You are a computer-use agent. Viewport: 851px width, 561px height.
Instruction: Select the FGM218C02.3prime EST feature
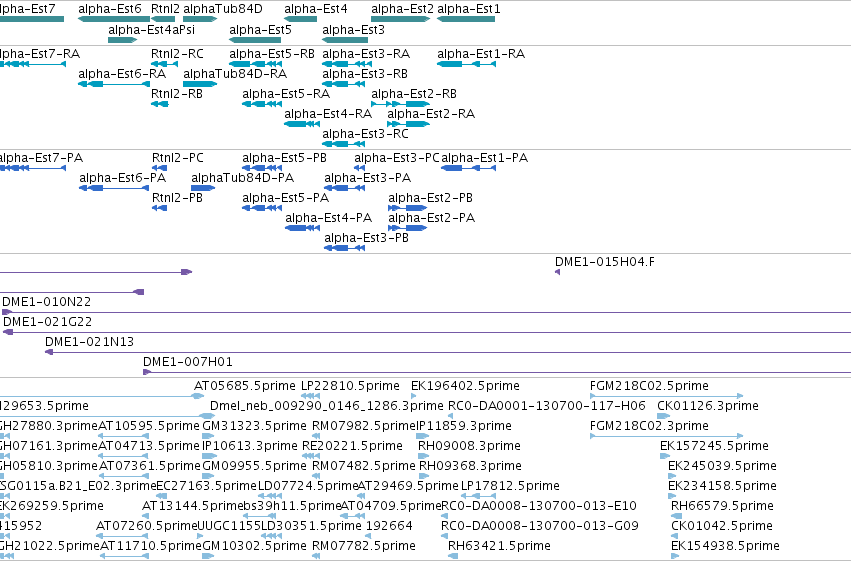(666, 436)
